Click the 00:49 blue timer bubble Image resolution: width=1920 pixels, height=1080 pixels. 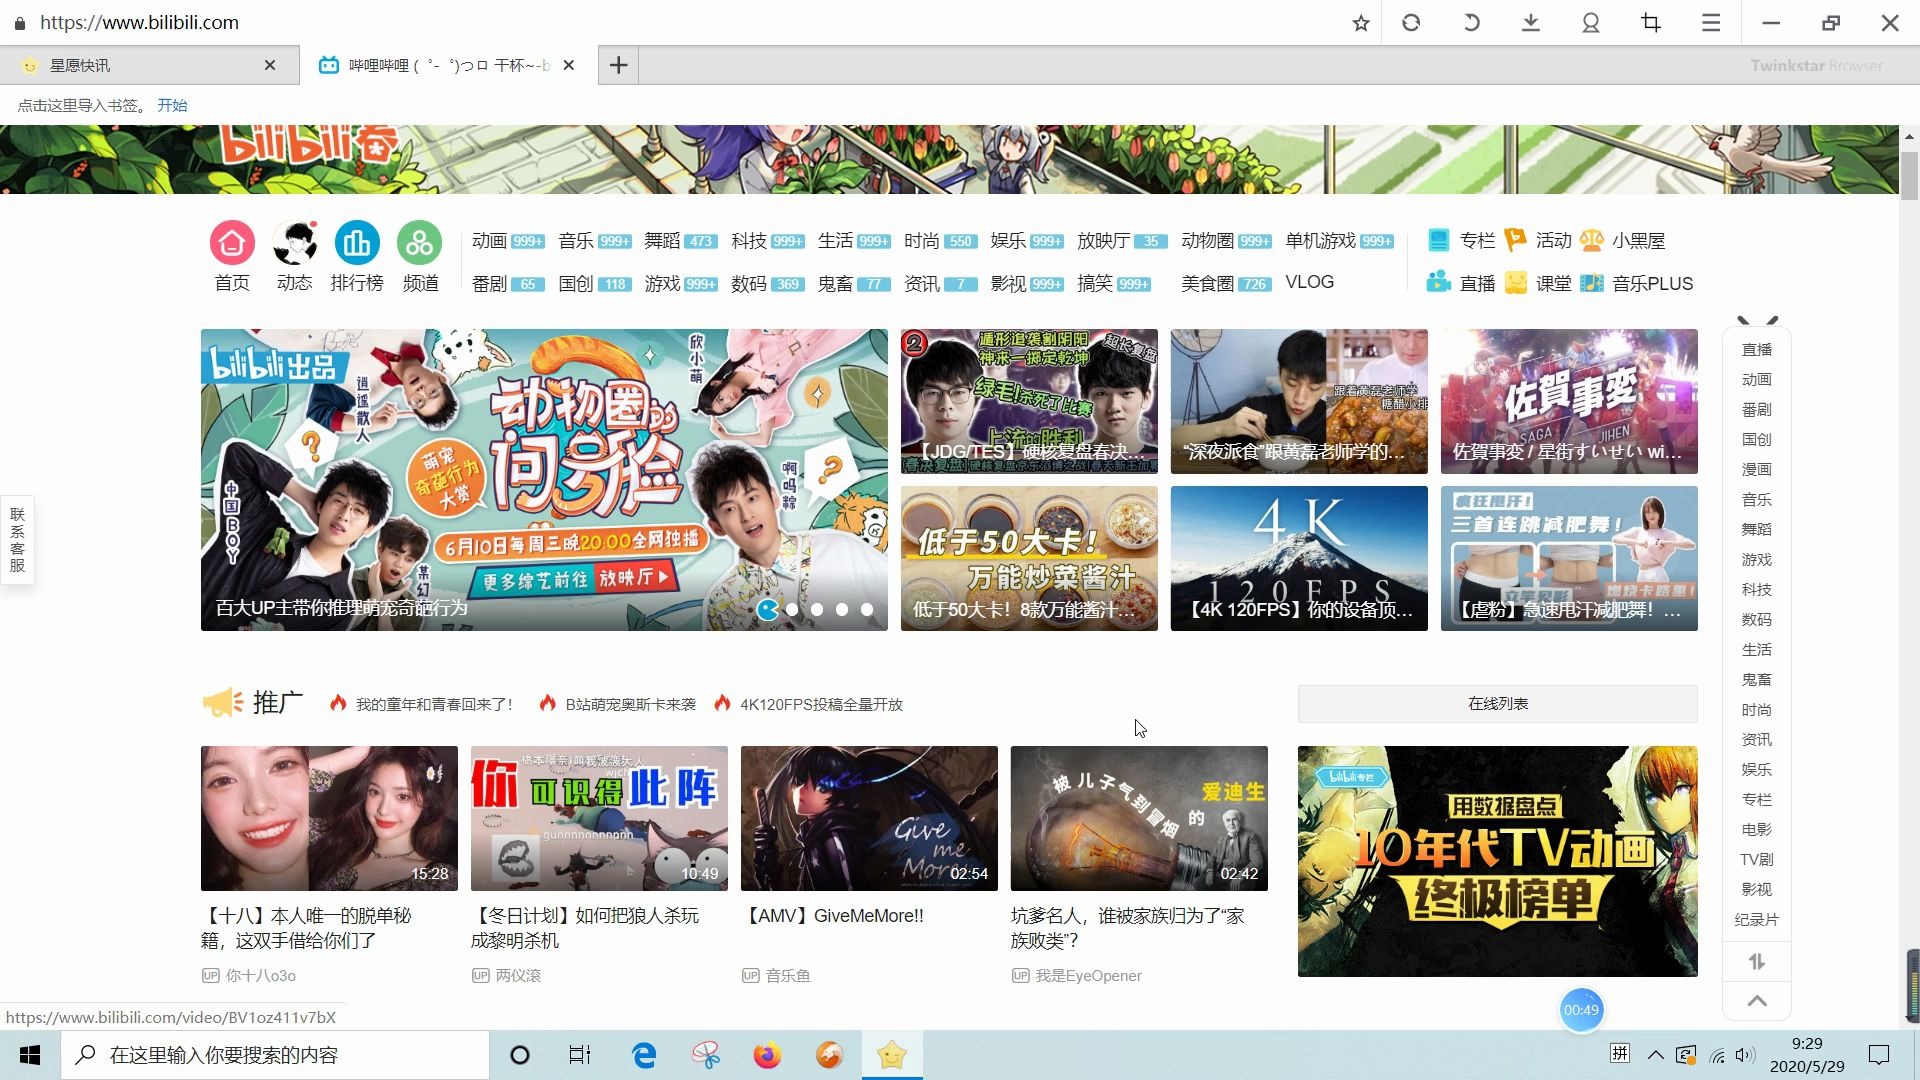pyautogui.click(x=1581, y=1010)
